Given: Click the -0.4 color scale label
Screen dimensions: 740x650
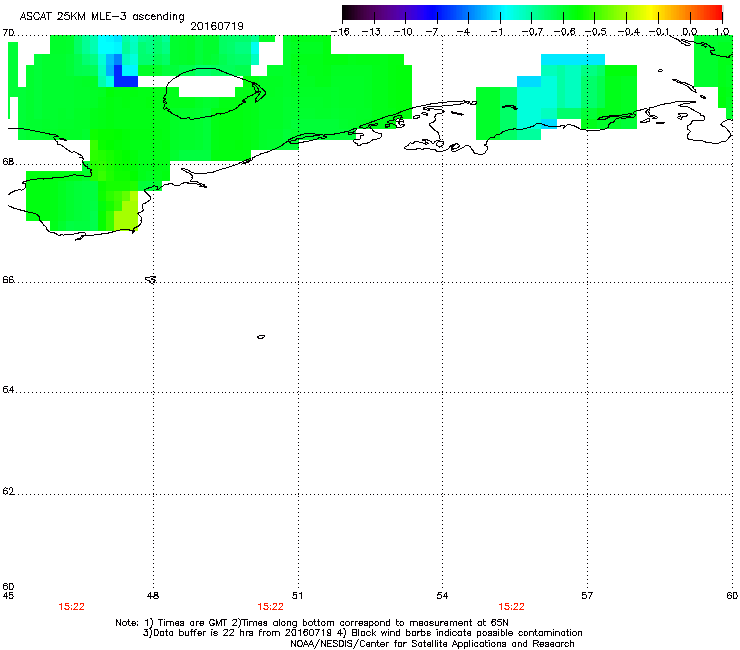Looking at the screenshot, I should (x=628, y=32).
